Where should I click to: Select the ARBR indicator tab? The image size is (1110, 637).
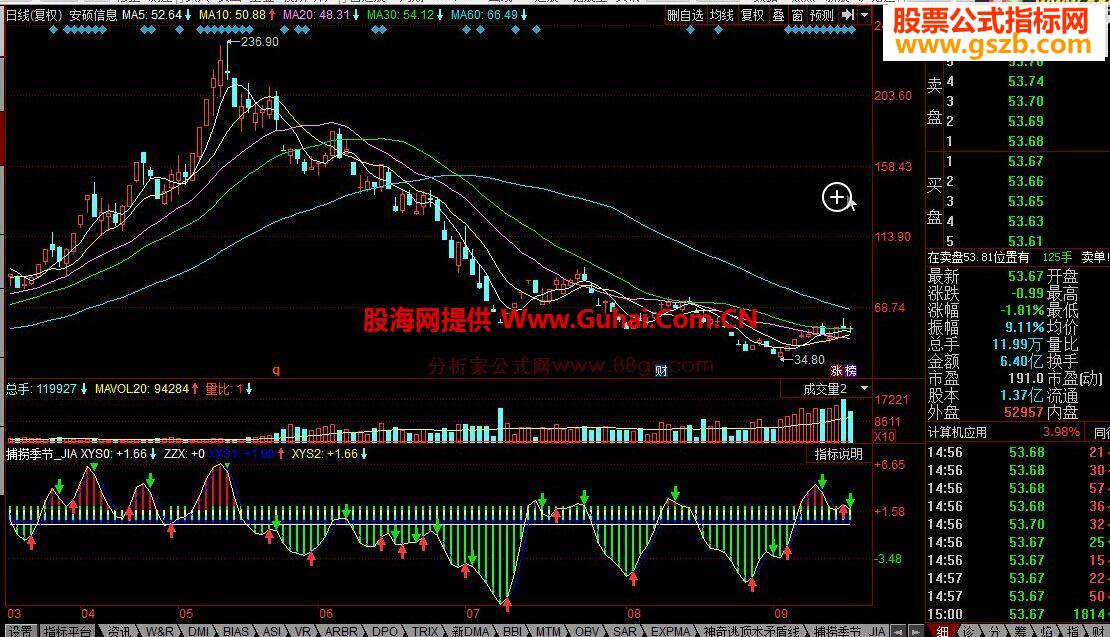click(341, 631)
